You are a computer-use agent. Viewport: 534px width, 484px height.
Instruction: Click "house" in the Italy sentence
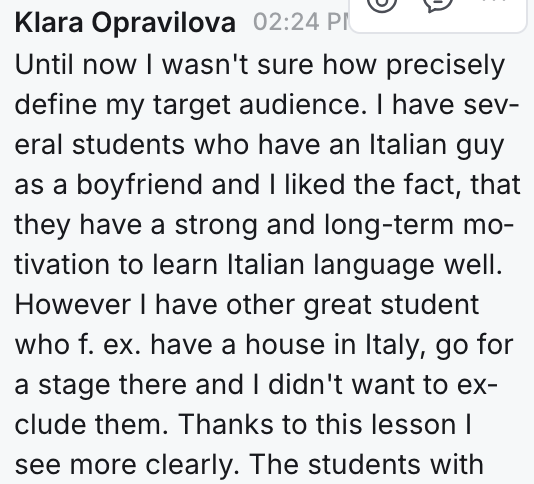click(285, 345)
